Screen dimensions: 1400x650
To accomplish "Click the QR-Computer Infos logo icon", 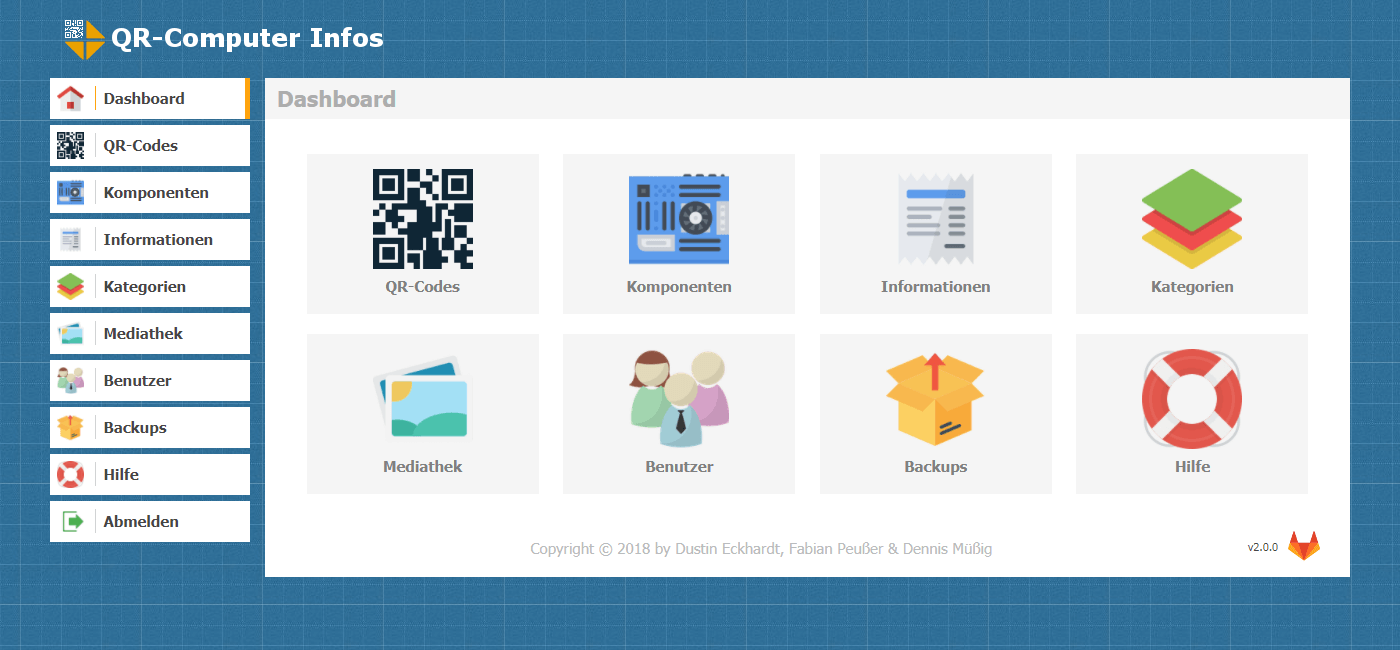I will 85,39.
